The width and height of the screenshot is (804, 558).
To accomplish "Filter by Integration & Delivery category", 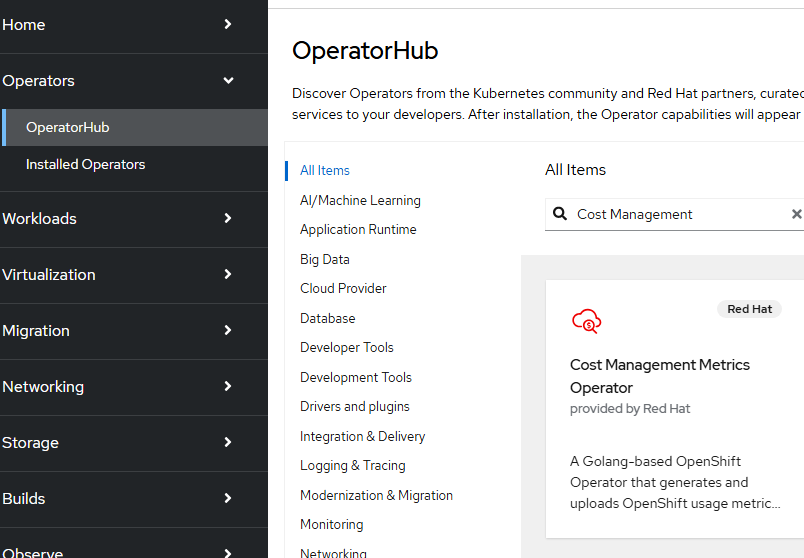I will 363,436.
